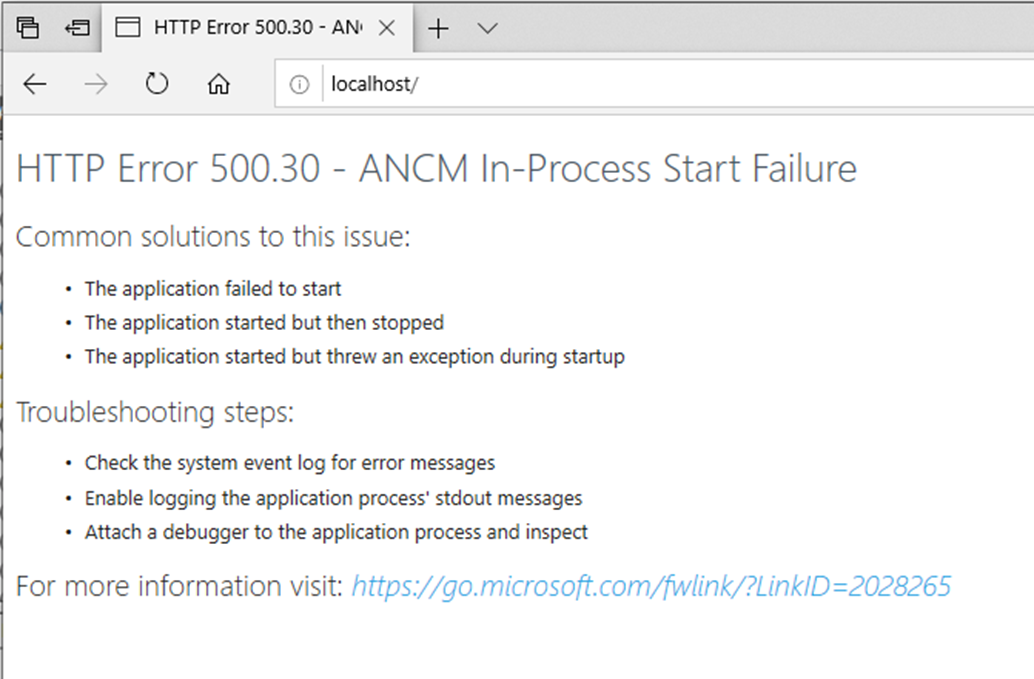This screenshot has height=679, width=1034.
Task: Select the HTTP Error 500.30 tab
Action: tap(257, 28)
